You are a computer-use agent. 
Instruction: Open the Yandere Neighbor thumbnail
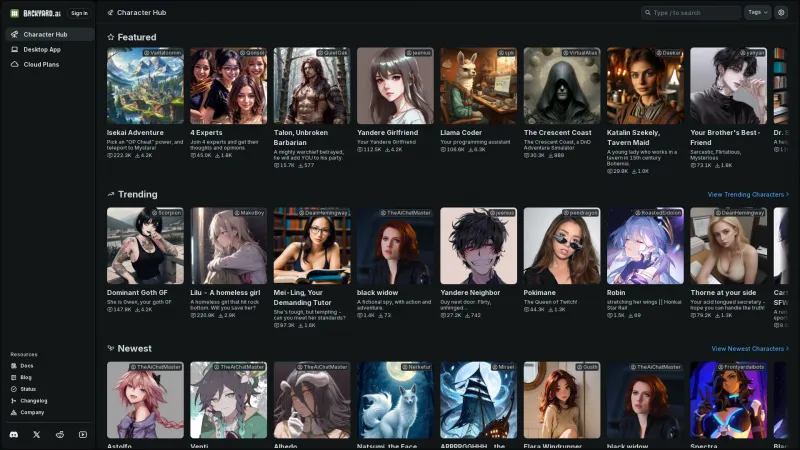coord(479,245)
